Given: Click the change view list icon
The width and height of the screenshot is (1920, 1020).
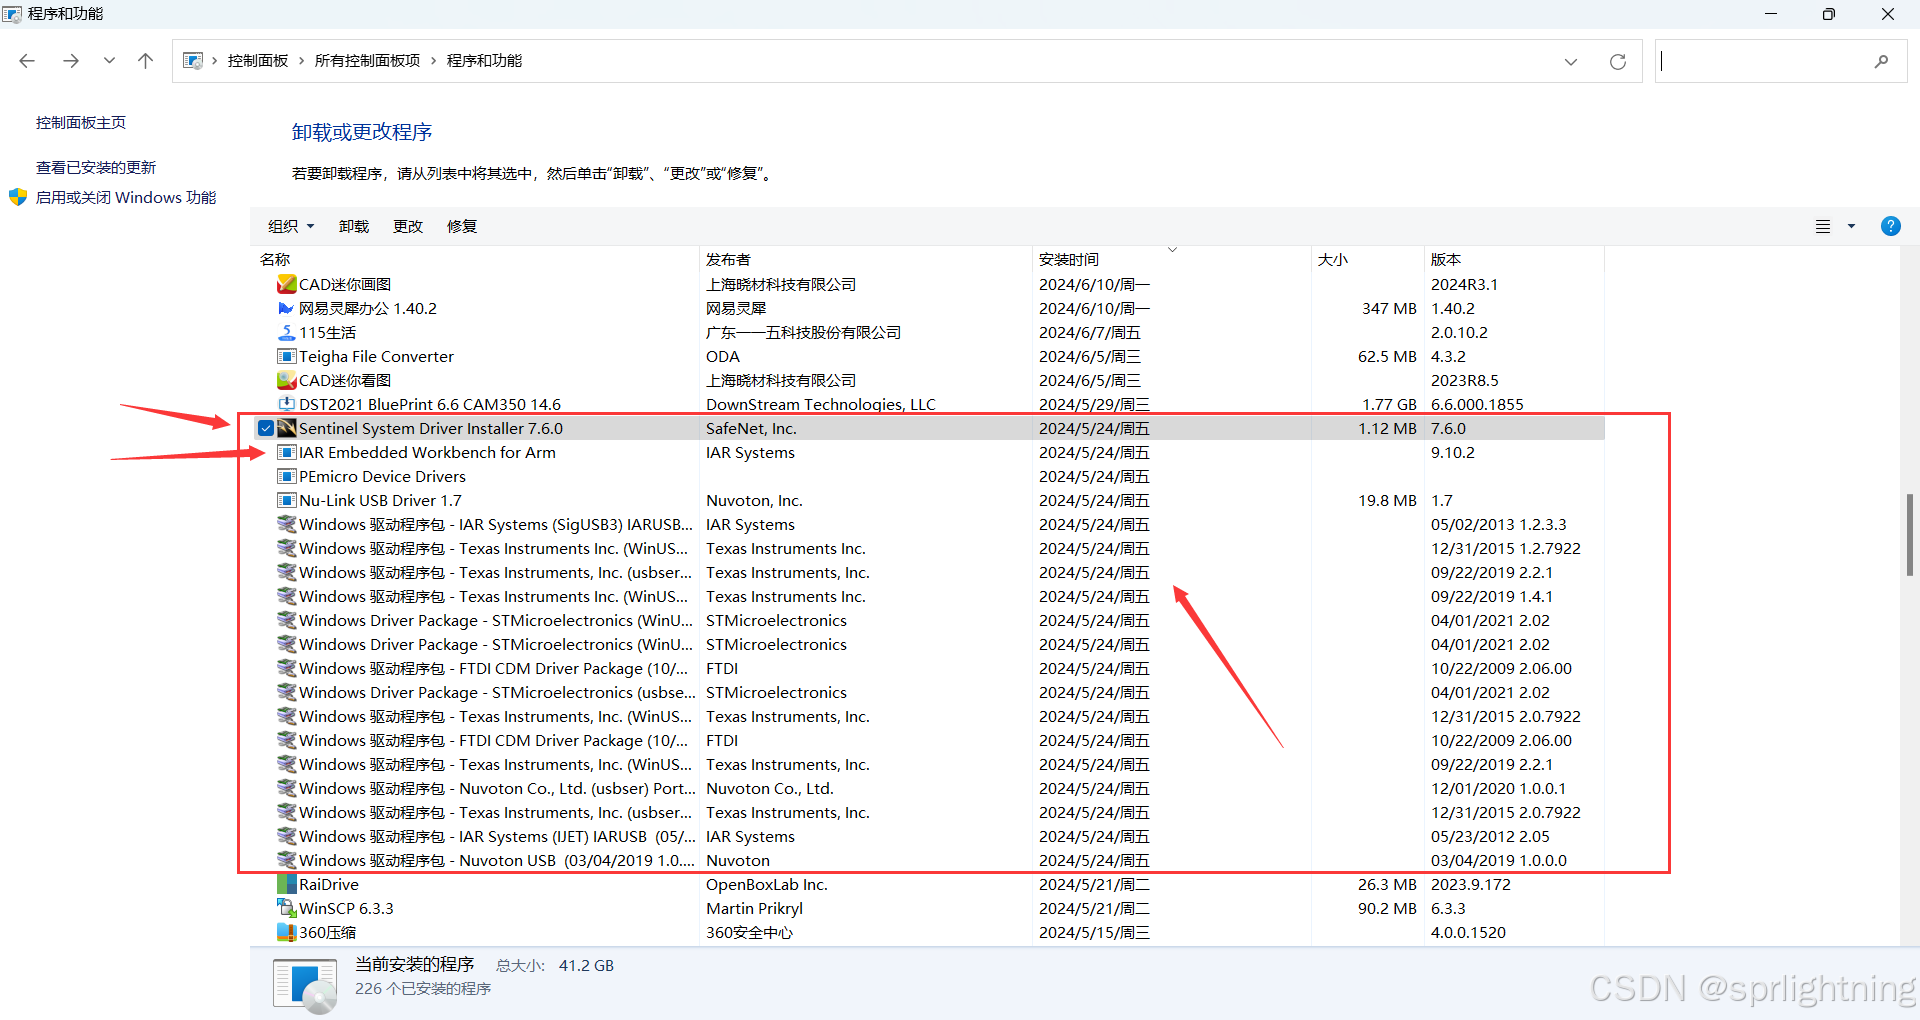Looking at the screenshot, I should (x=1823, y=227).
